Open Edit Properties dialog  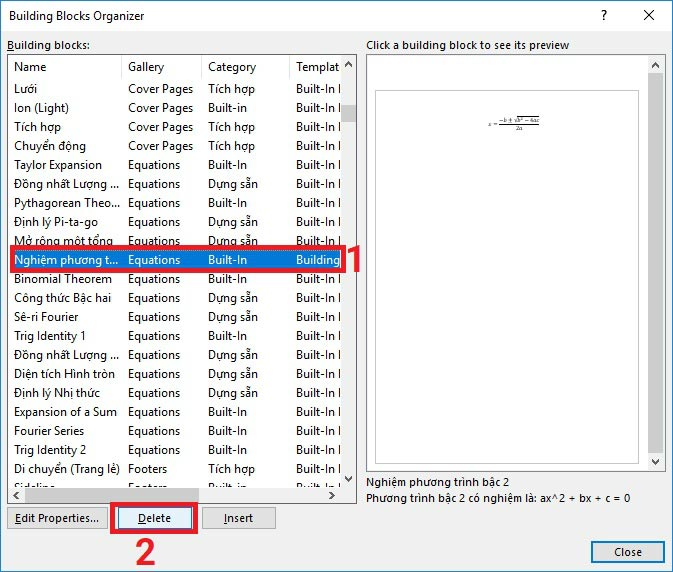click(57, 518)
